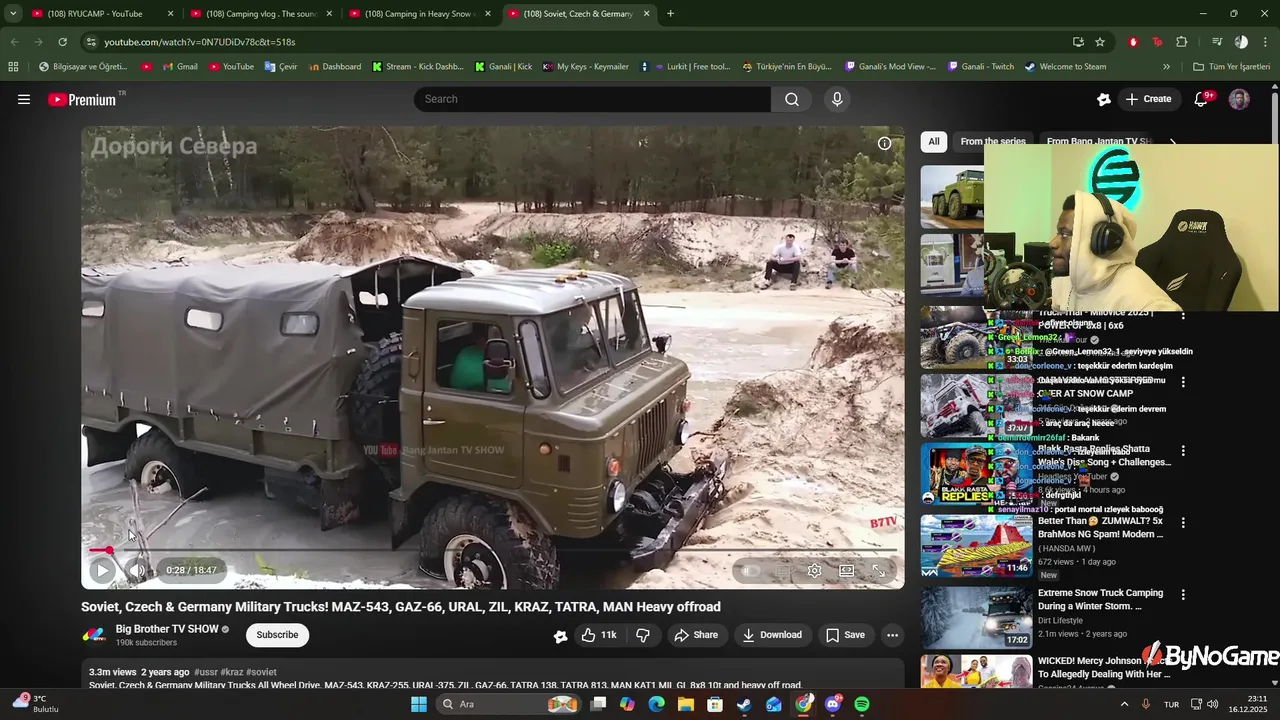
Task: Show hidden system tray icons
Action: pos(1124,704)
